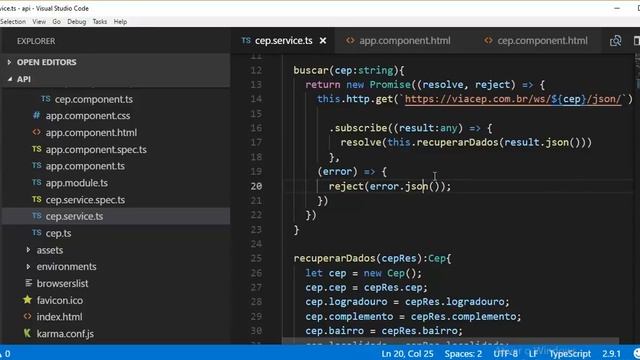This screenshot has height=360, width=640.
Task: Click the buscar method name on line 12
Action: pos(311,70)
